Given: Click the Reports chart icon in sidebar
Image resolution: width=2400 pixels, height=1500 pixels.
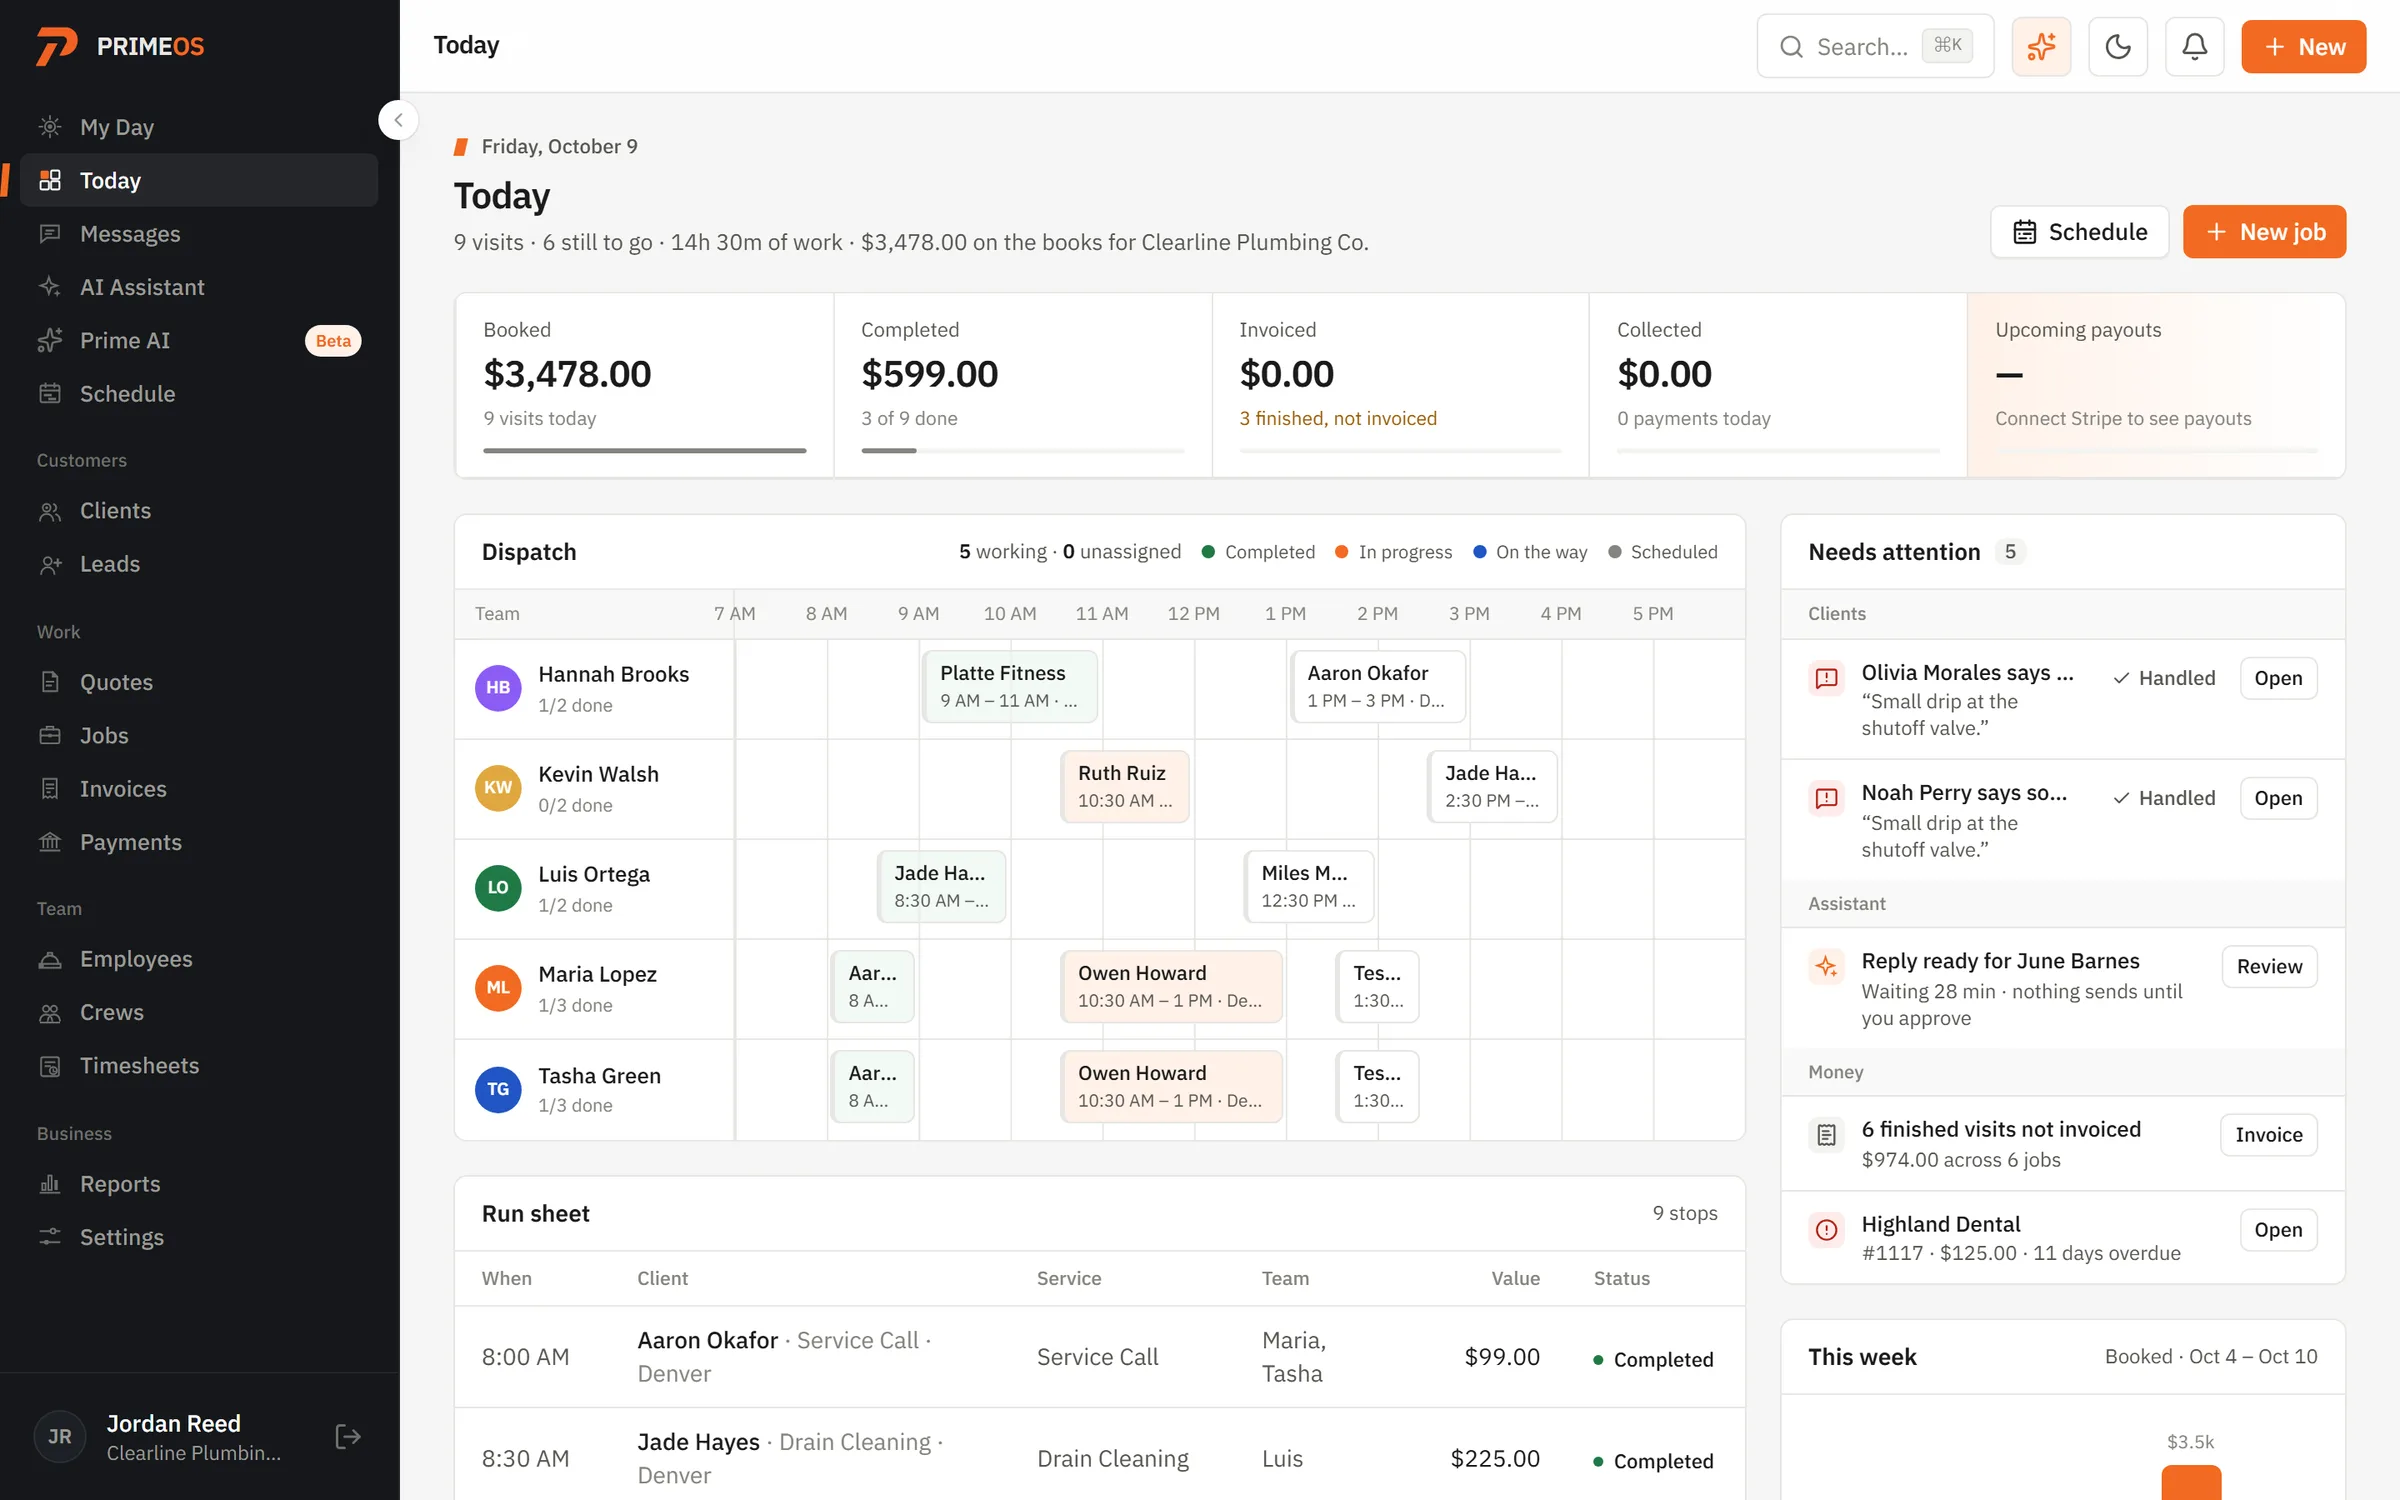Looking at the screenshot, I should click(x=50, y=1184).
